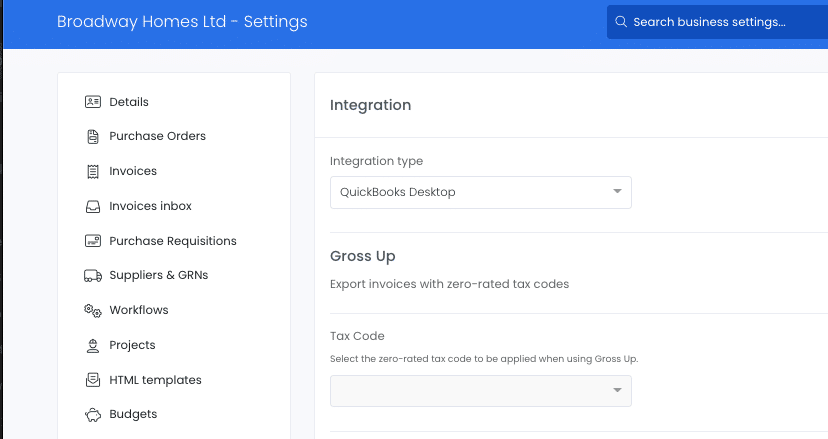The image size is (828, 439).
Task: Click the Search business settings field
Action: [717, 22]
